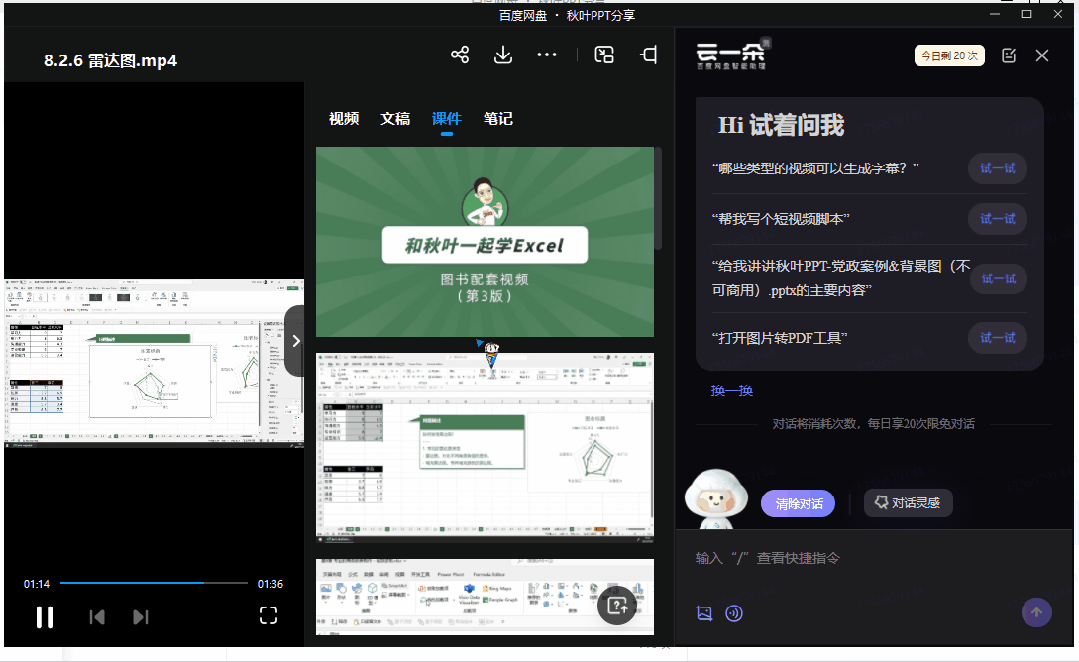Download the video with the download icon

[x=503, y=55]
